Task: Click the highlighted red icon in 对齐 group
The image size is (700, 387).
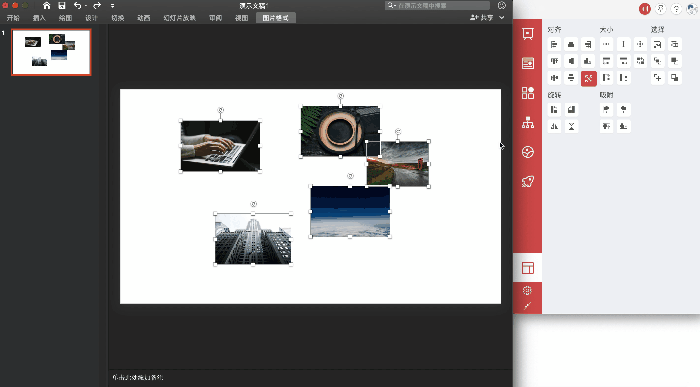Action: click(x=589, y=78)
